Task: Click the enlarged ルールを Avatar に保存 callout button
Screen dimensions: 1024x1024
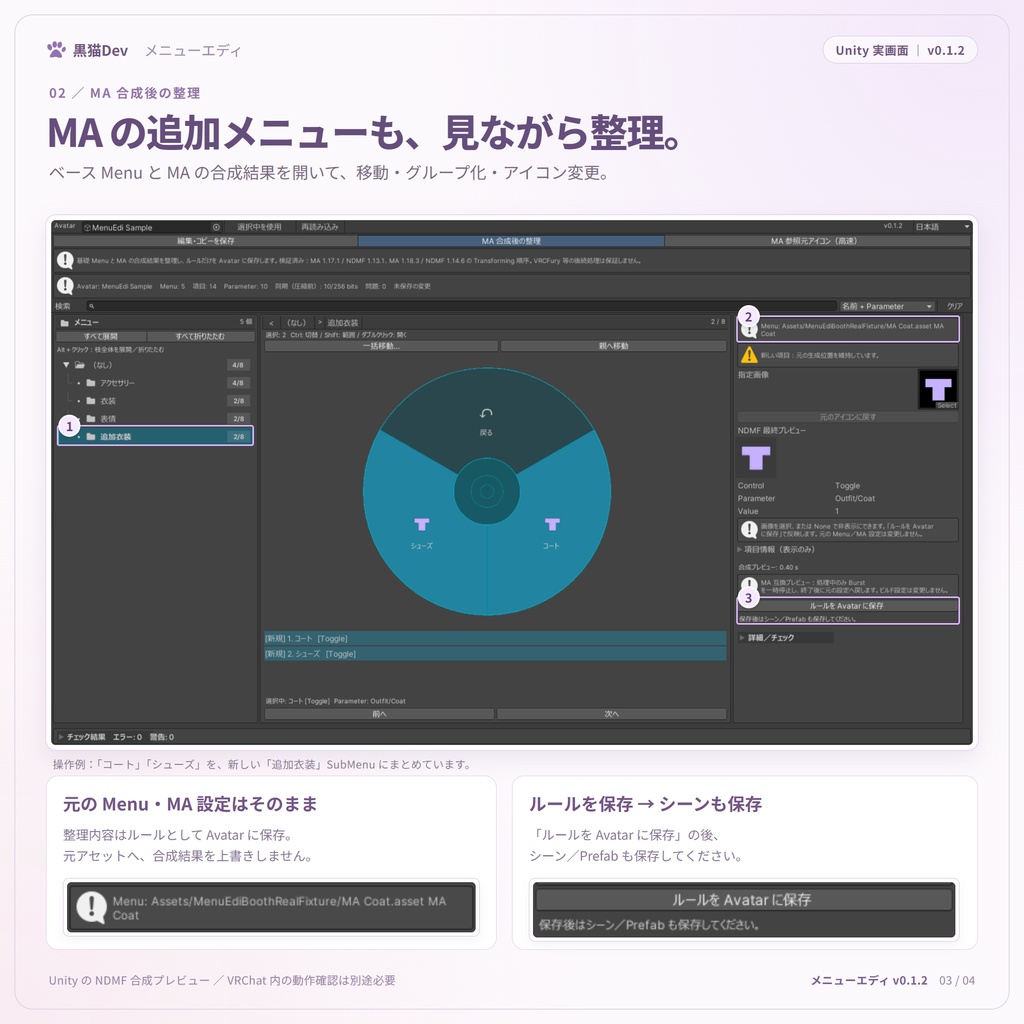Action: [x=743, y=900]
